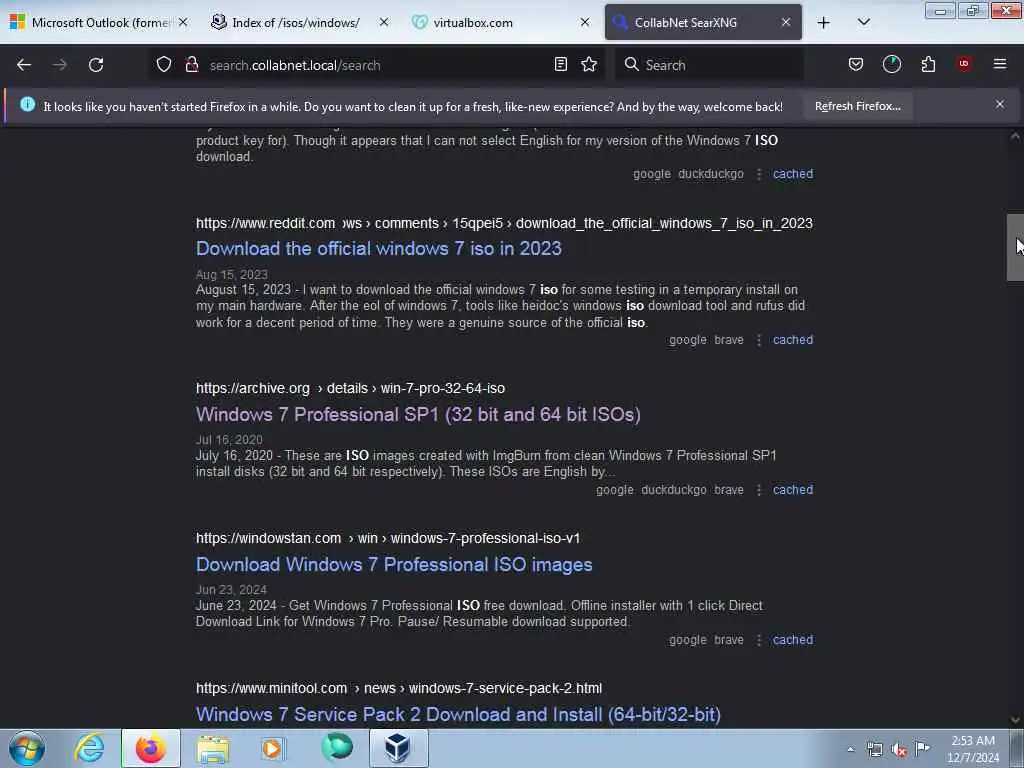Open 'Windows 7 Service Pack 2 Download' result
1024x768 pixels.
point(458,715)
